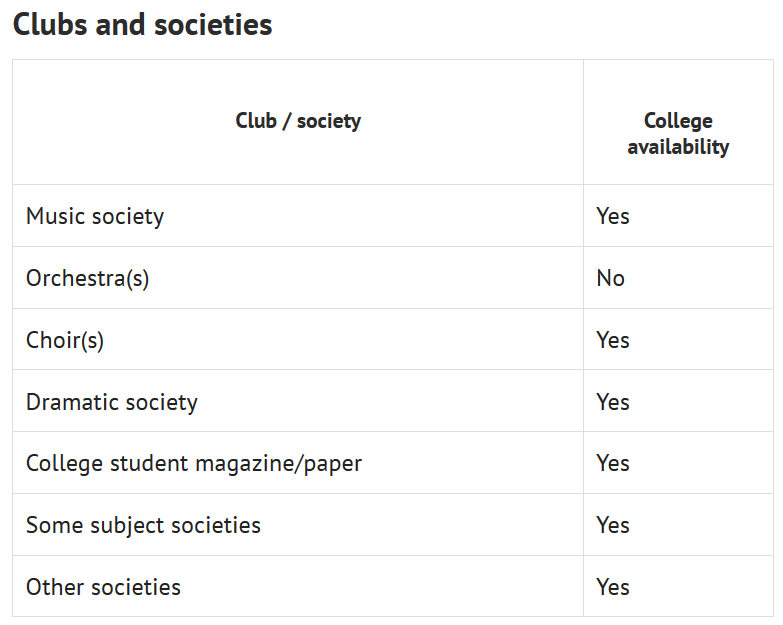Click the word 'Club' in the column header
The height and width of the screenshot is (625, 783).
[x=256, y=121]
